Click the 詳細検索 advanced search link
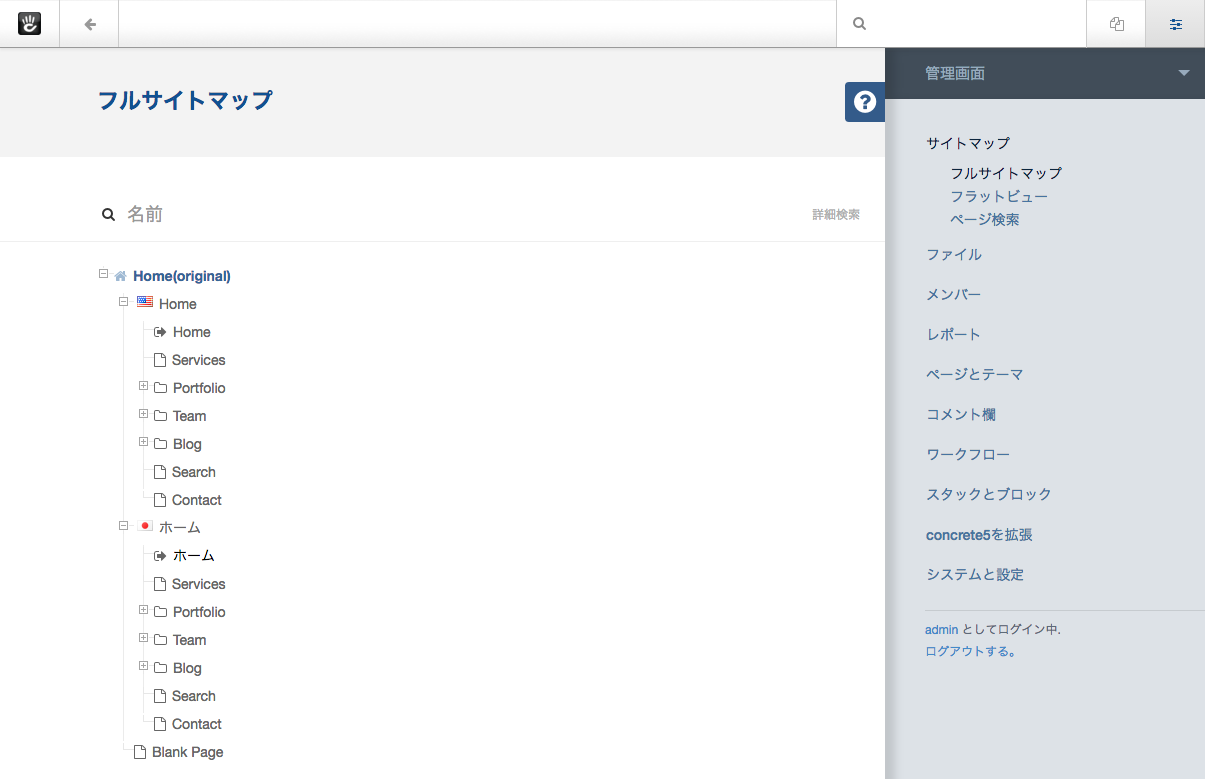 836,214
